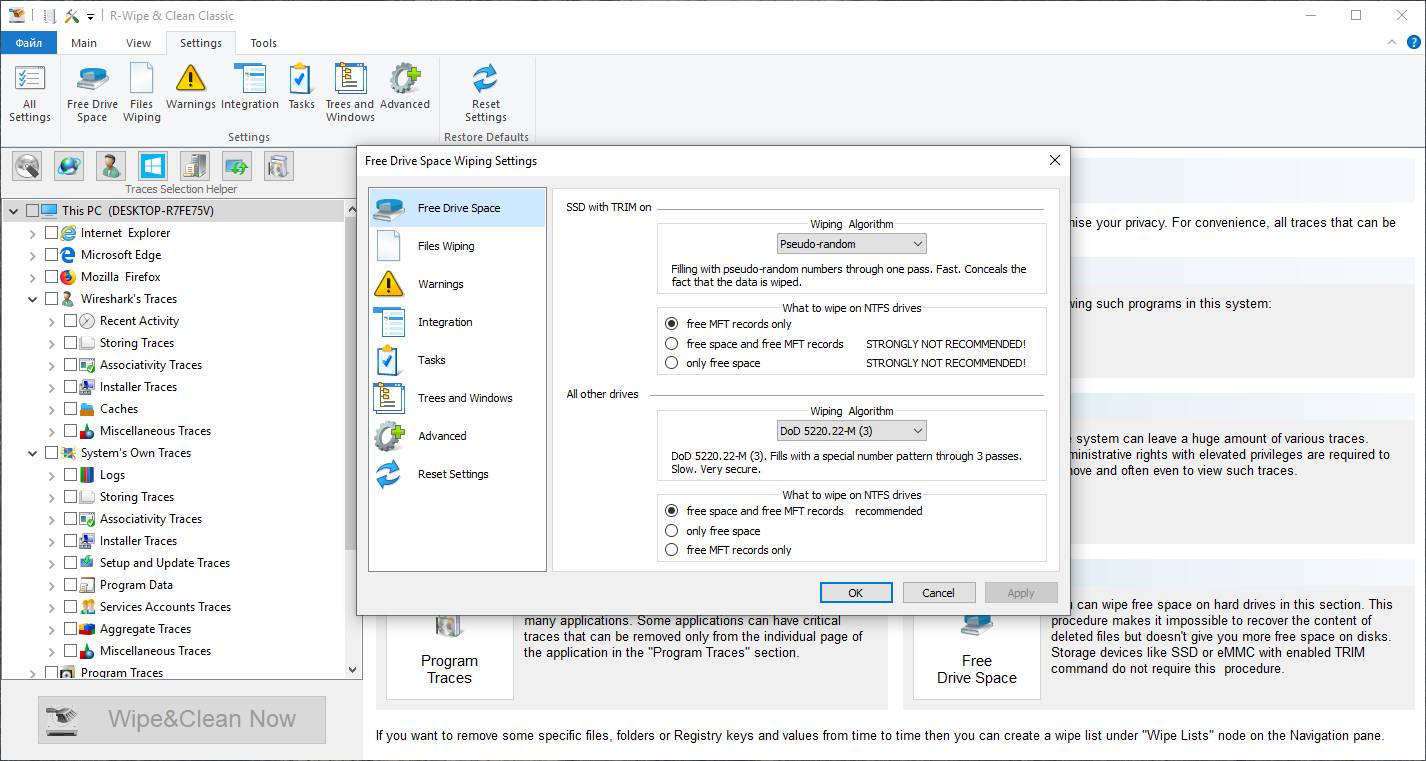The height and width of the screenshot is (761, 1426).
Task: Switch to the View ribbon tab
Action: pyautogui.click(x=138, y=43)
